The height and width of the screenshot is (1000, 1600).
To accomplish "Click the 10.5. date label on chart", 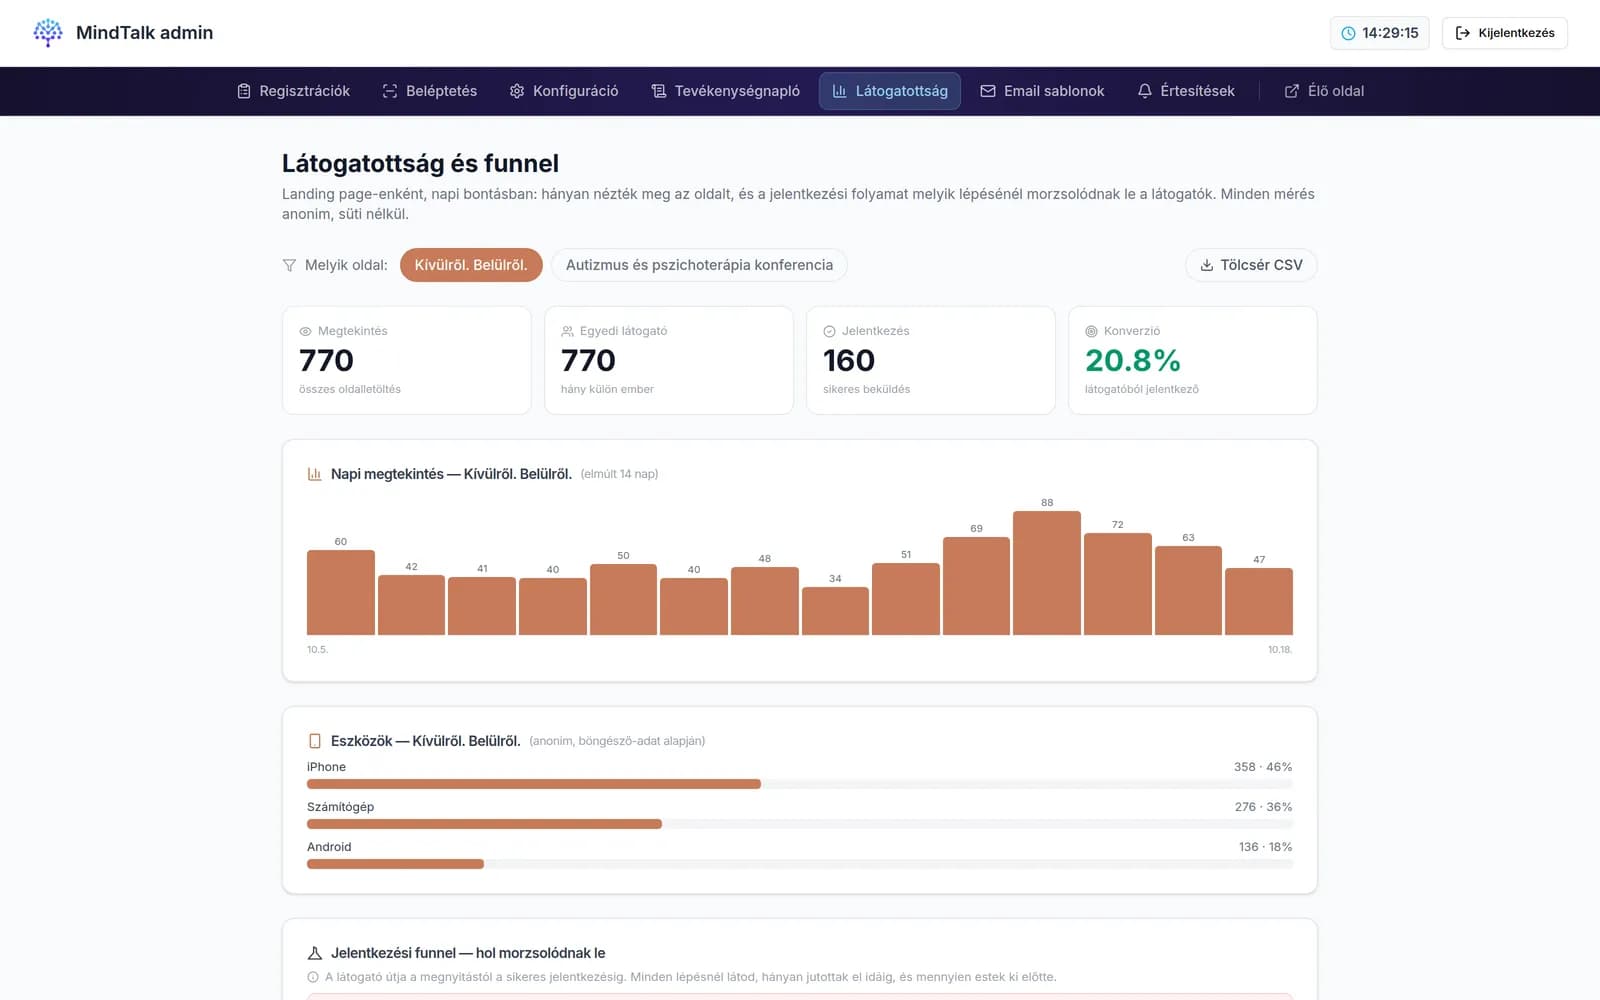I will 317,650.
